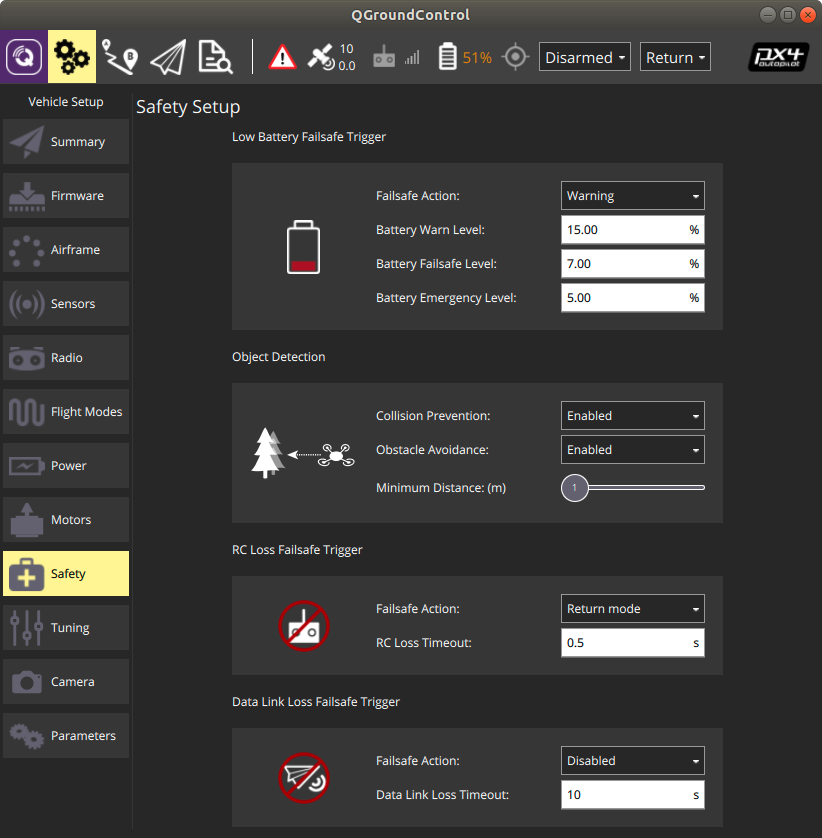Edit the Battery Warn Level field
Screen dimensions: 822x838
pos(633,230)
